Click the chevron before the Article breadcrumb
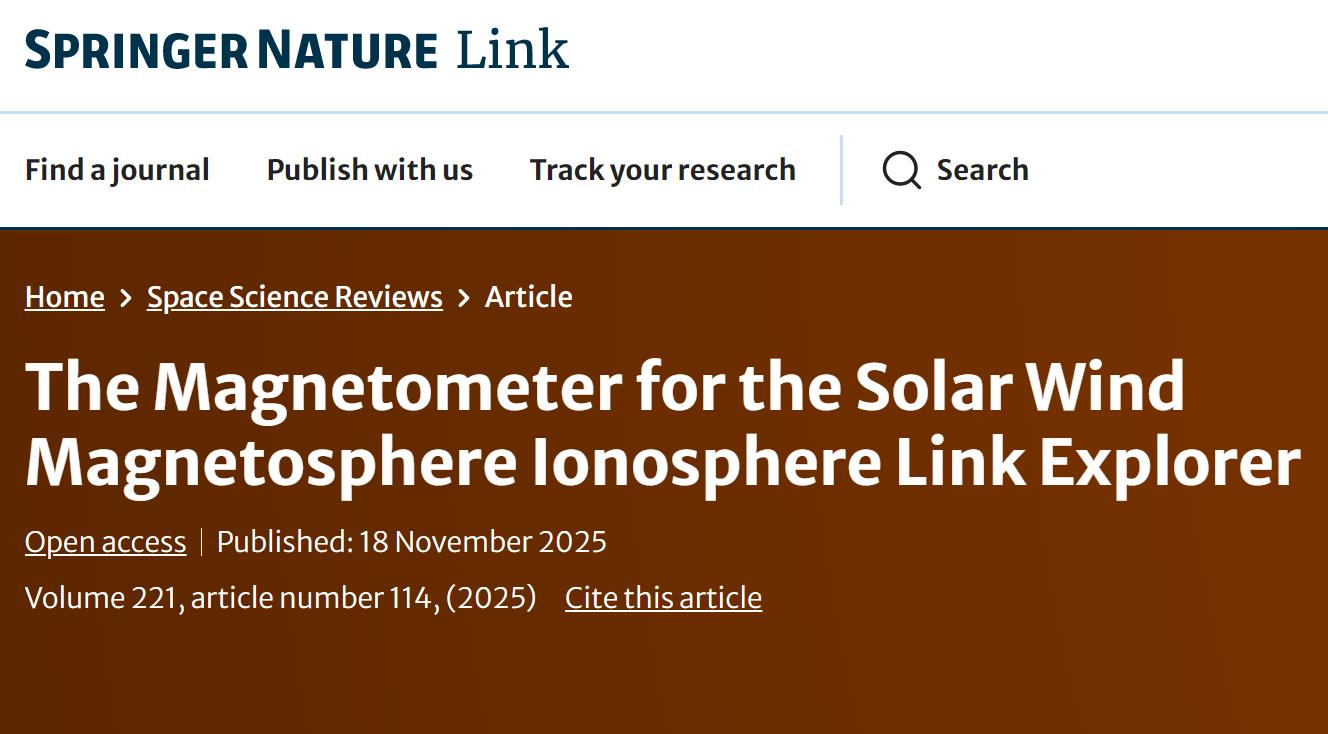The image size is (1328, 734). coord(464,298)
